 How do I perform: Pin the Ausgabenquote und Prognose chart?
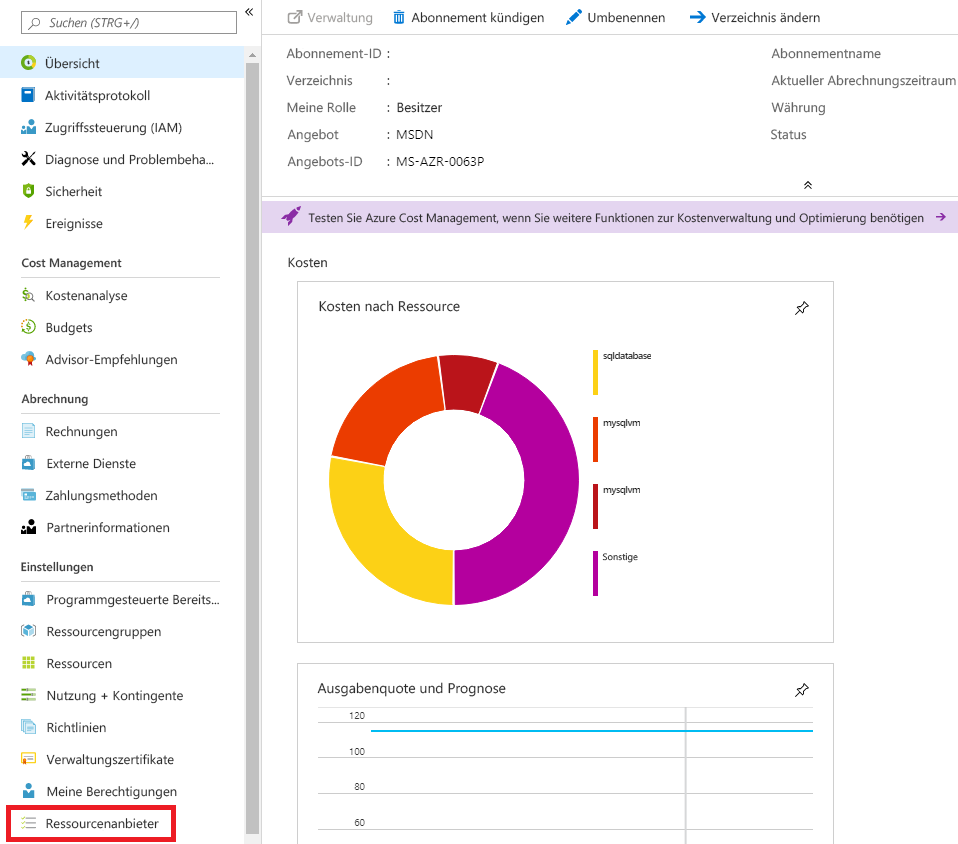coord(801,689)
